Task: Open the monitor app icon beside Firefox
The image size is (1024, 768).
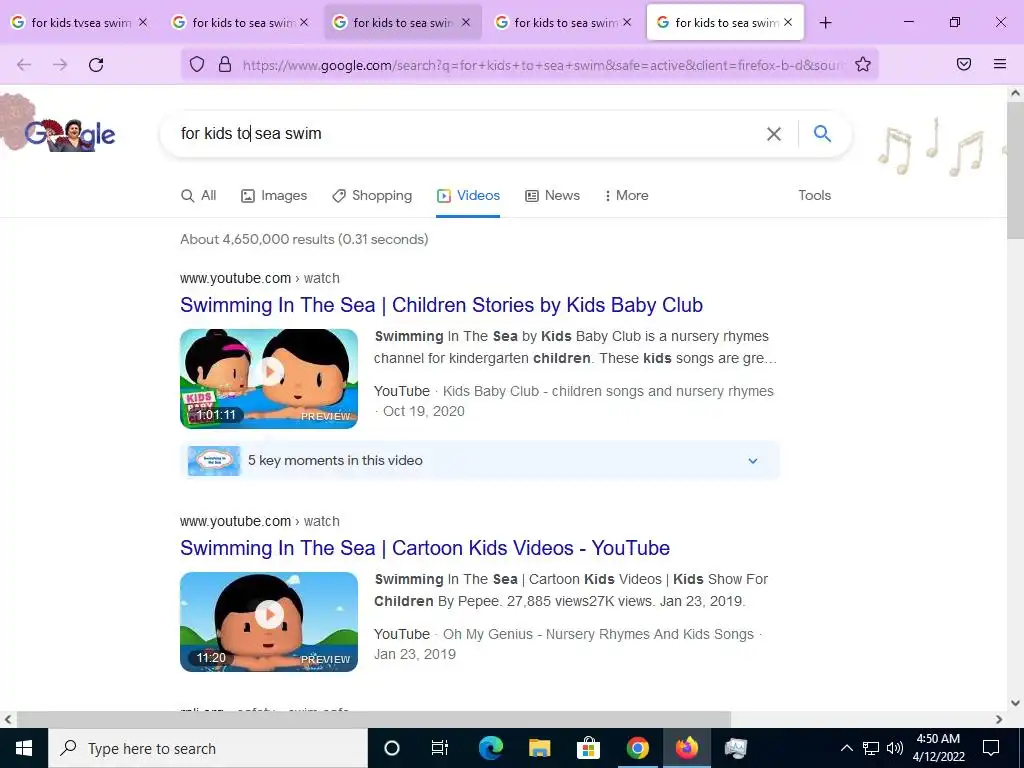Action: click(x=735, y=748)
